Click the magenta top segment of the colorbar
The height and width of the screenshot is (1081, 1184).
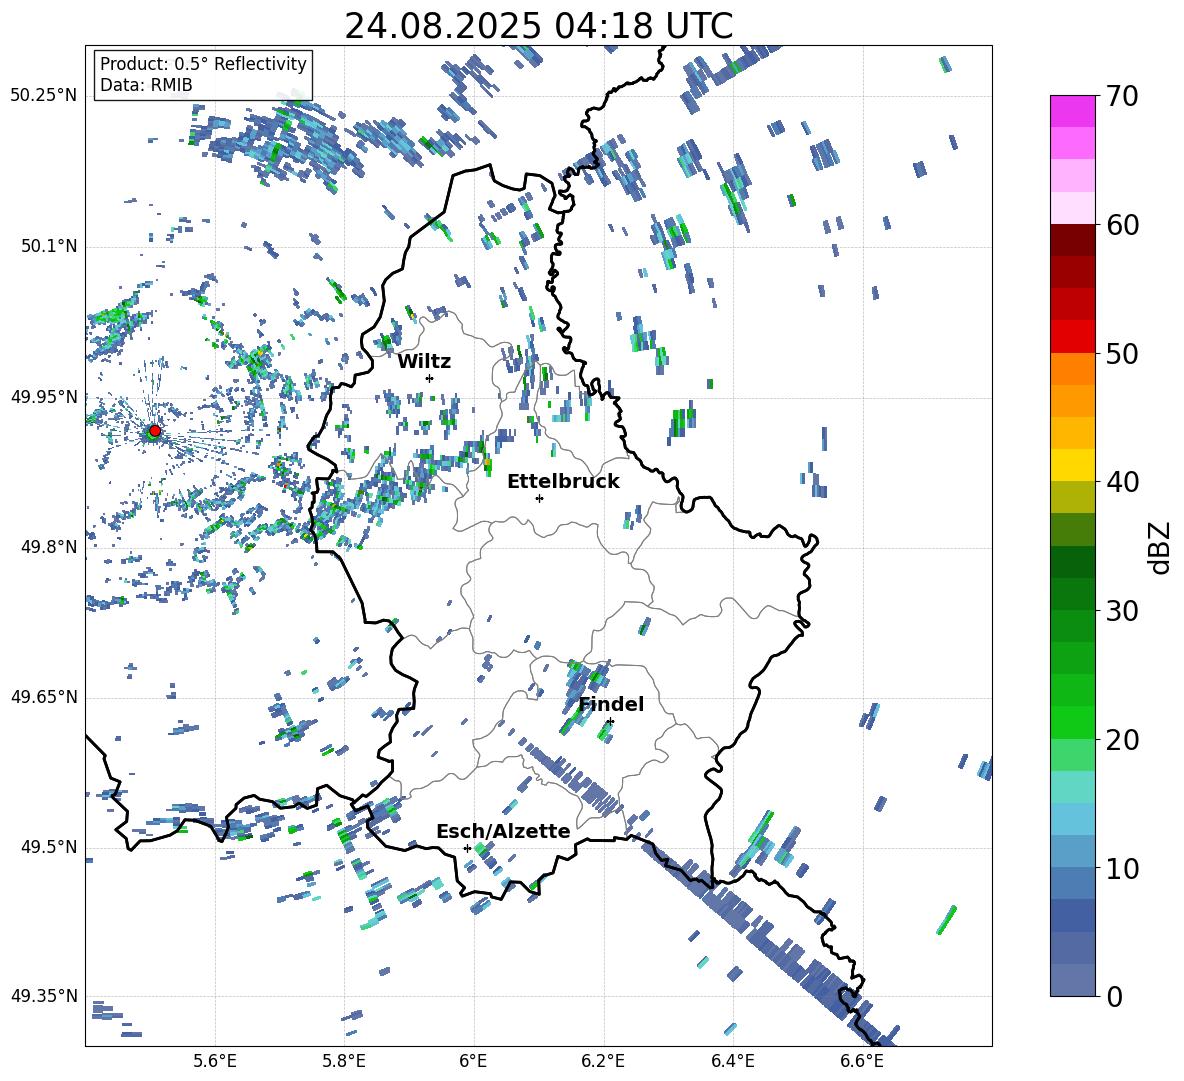[x=1072, y=111]
